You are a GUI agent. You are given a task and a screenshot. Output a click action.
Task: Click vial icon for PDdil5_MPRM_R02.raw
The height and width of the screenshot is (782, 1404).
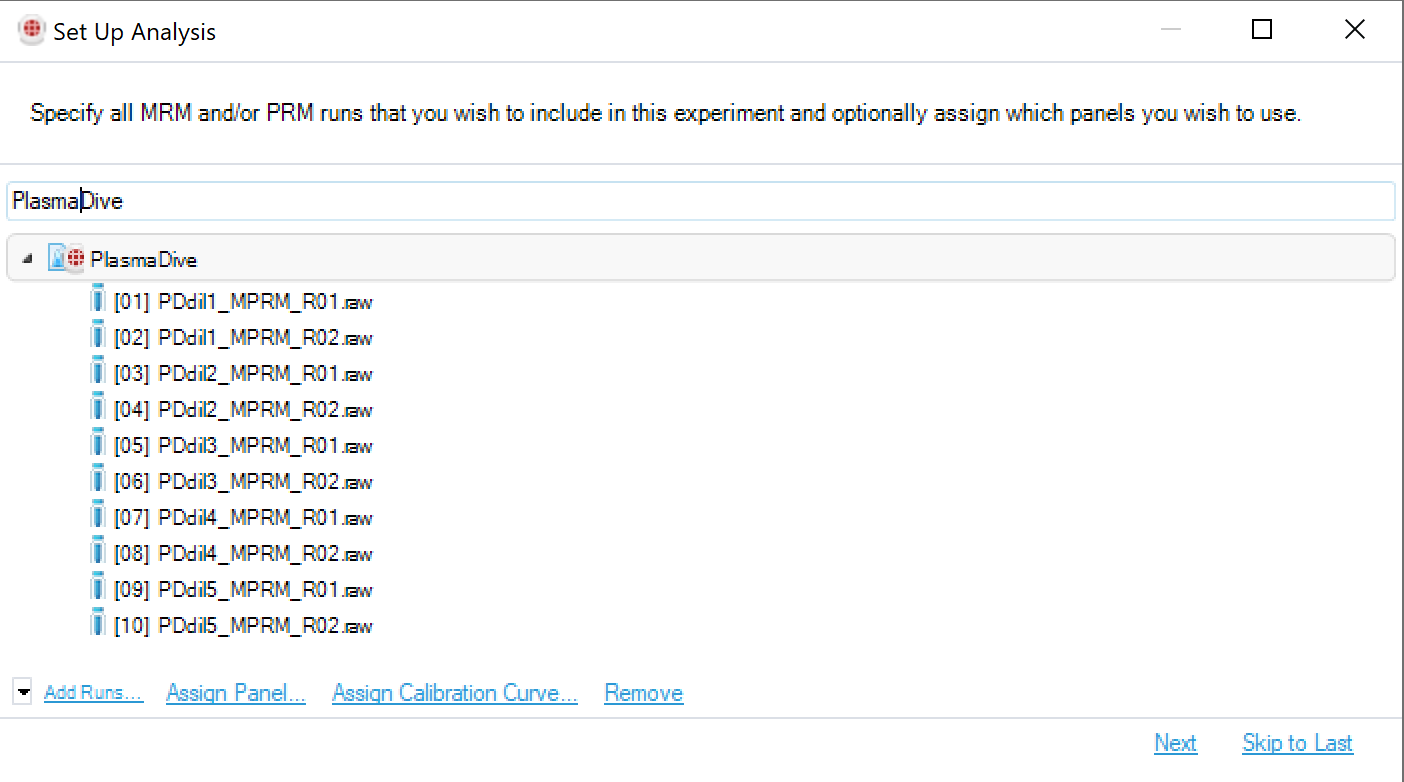(x=98, y=623)
